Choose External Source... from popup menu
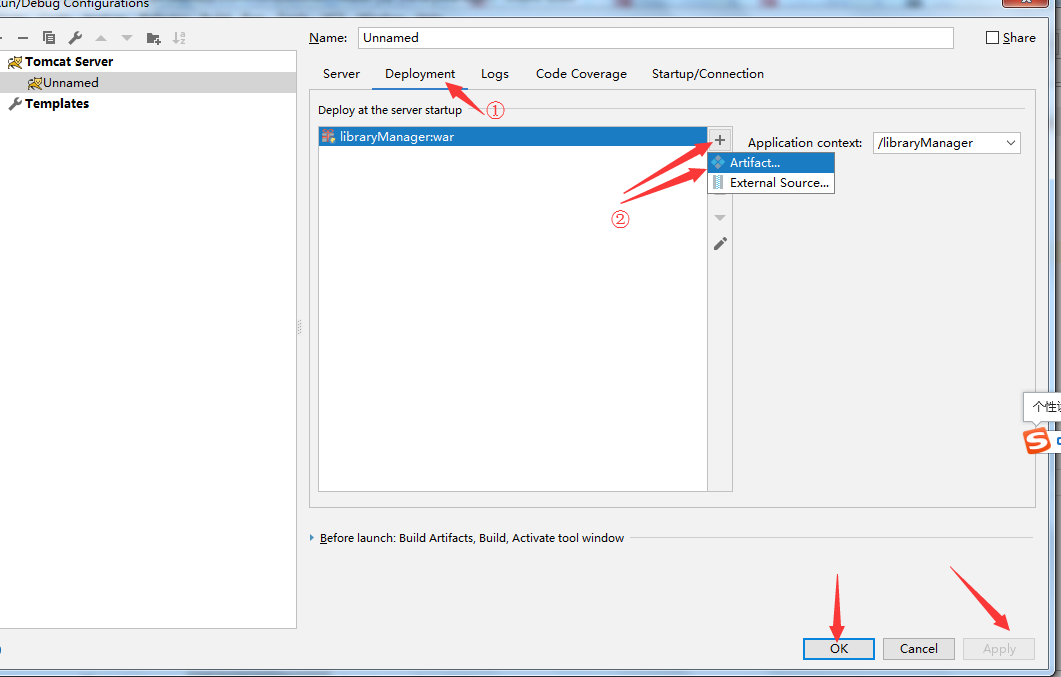 coord(771,183)
